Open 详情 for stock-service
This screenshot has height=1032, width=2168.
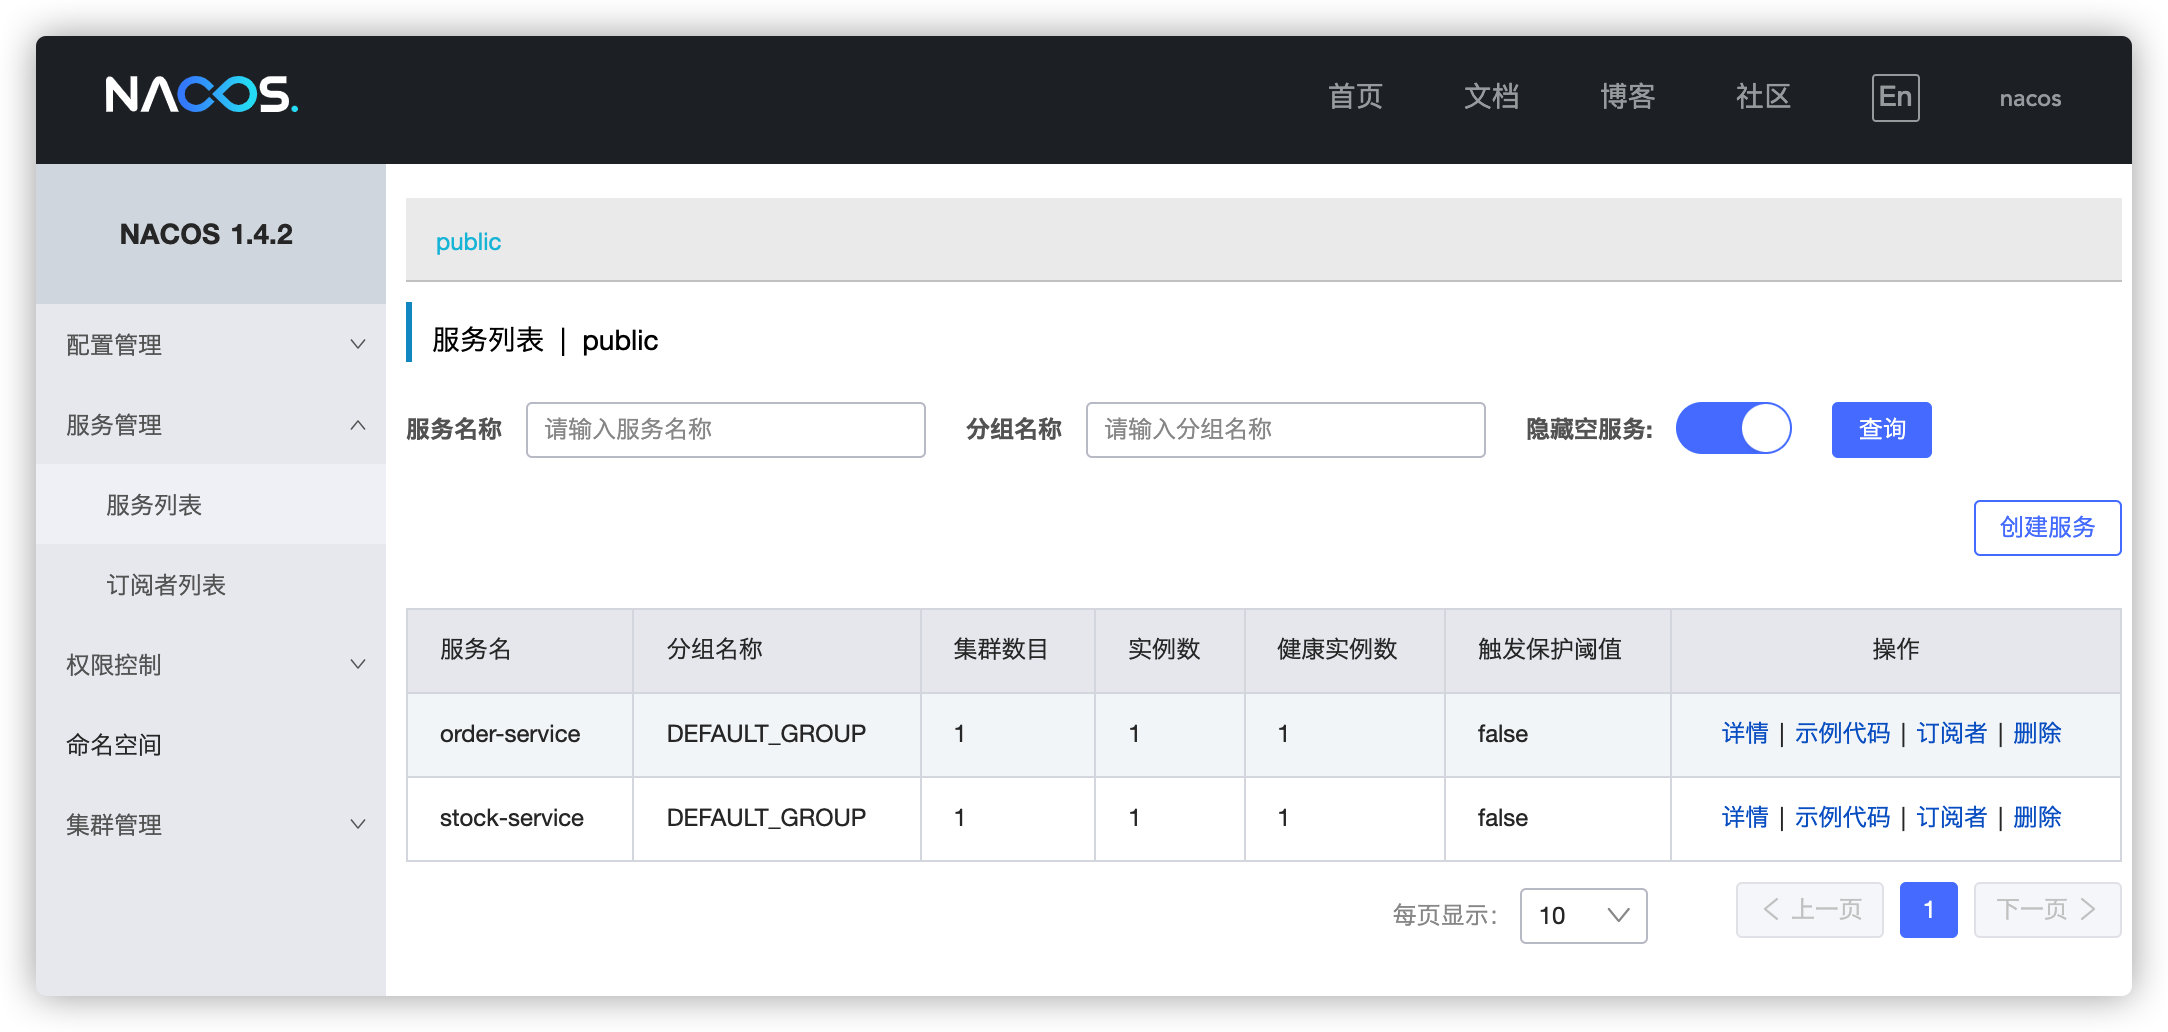[x=1744, y=817]
